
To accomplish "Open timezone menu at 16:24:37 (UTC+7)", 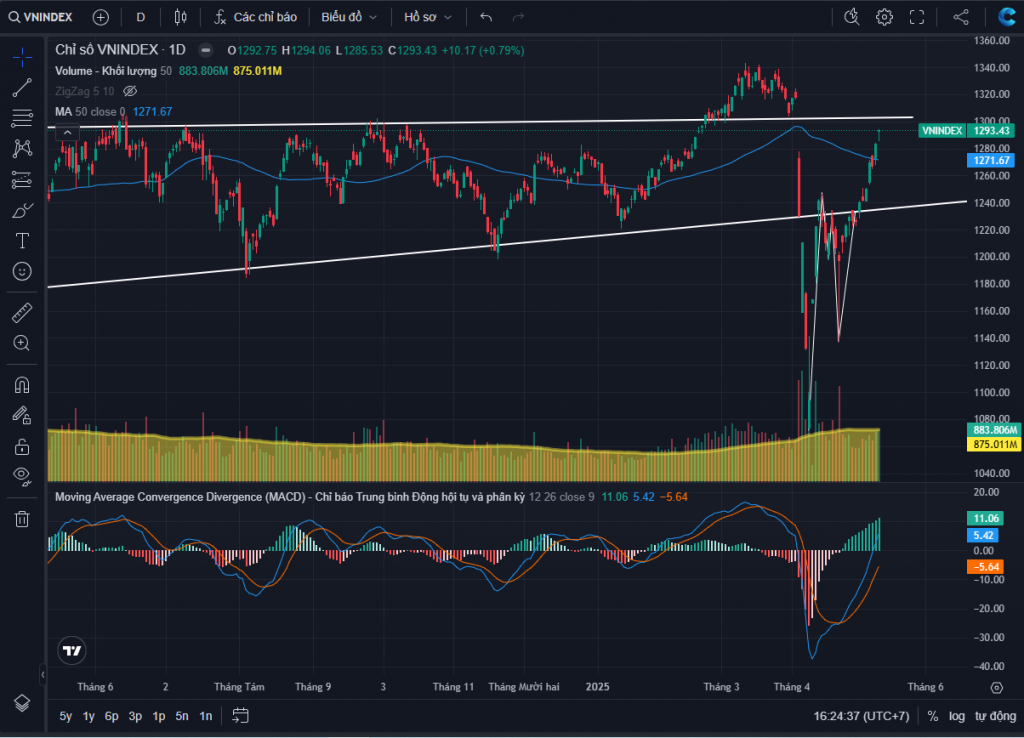I will pos(861,716).
